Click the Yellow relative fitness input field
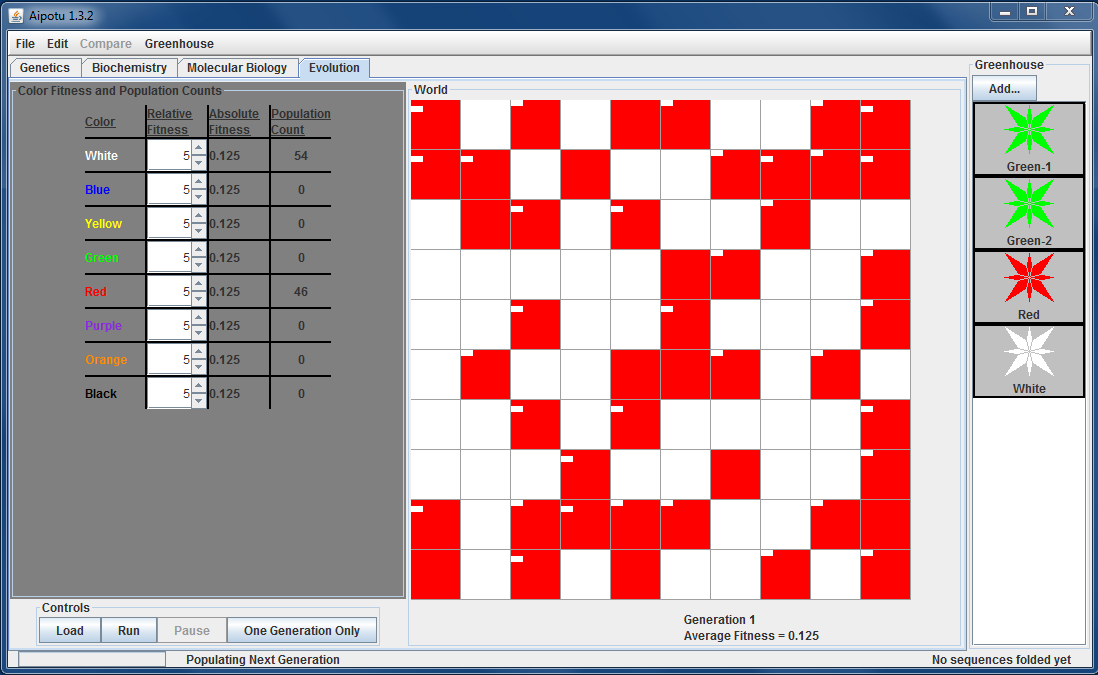1098x675 pixels. tap(169, 224)
